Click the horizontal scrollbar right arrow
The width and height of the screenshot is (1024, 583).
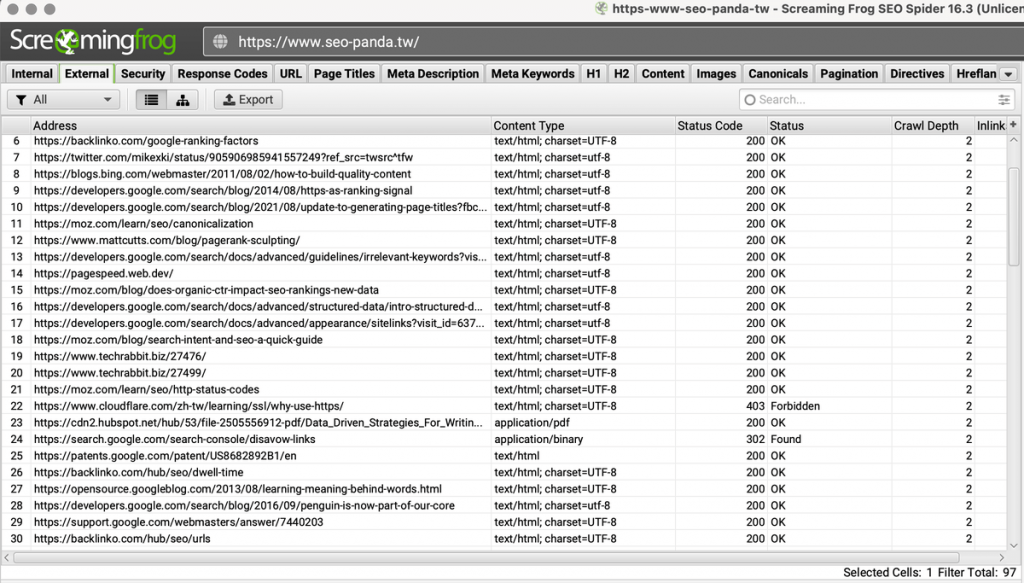[x=1001, y=558]
